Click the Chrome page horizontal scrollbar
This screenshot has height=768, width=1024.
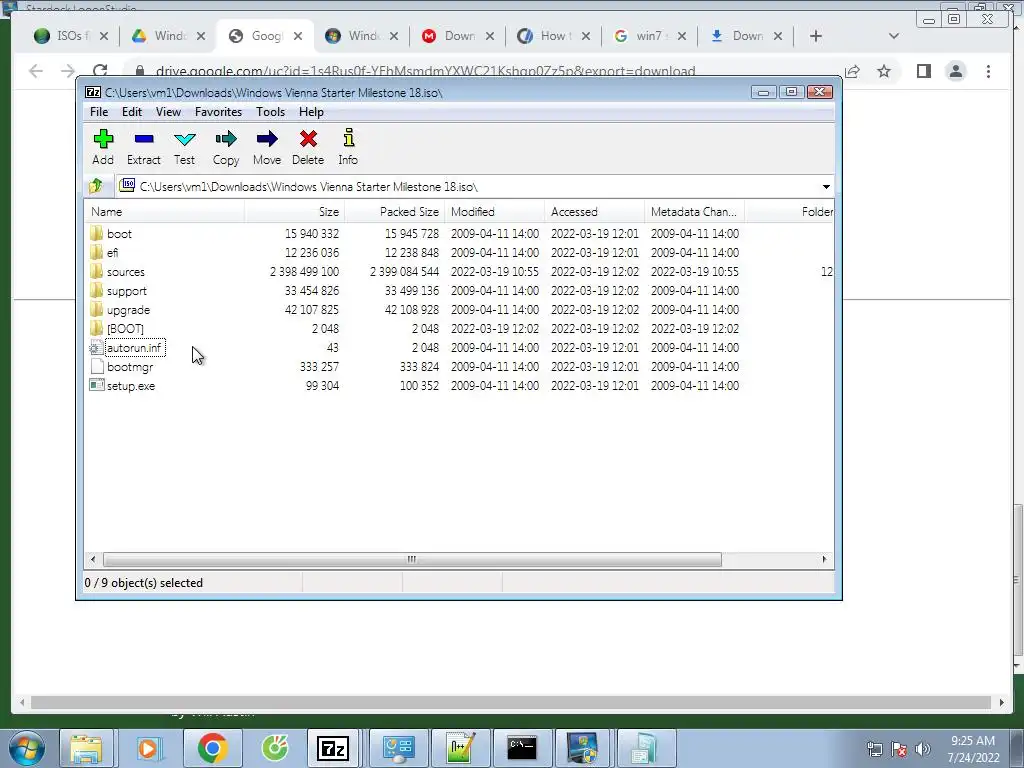click(511, 703)
